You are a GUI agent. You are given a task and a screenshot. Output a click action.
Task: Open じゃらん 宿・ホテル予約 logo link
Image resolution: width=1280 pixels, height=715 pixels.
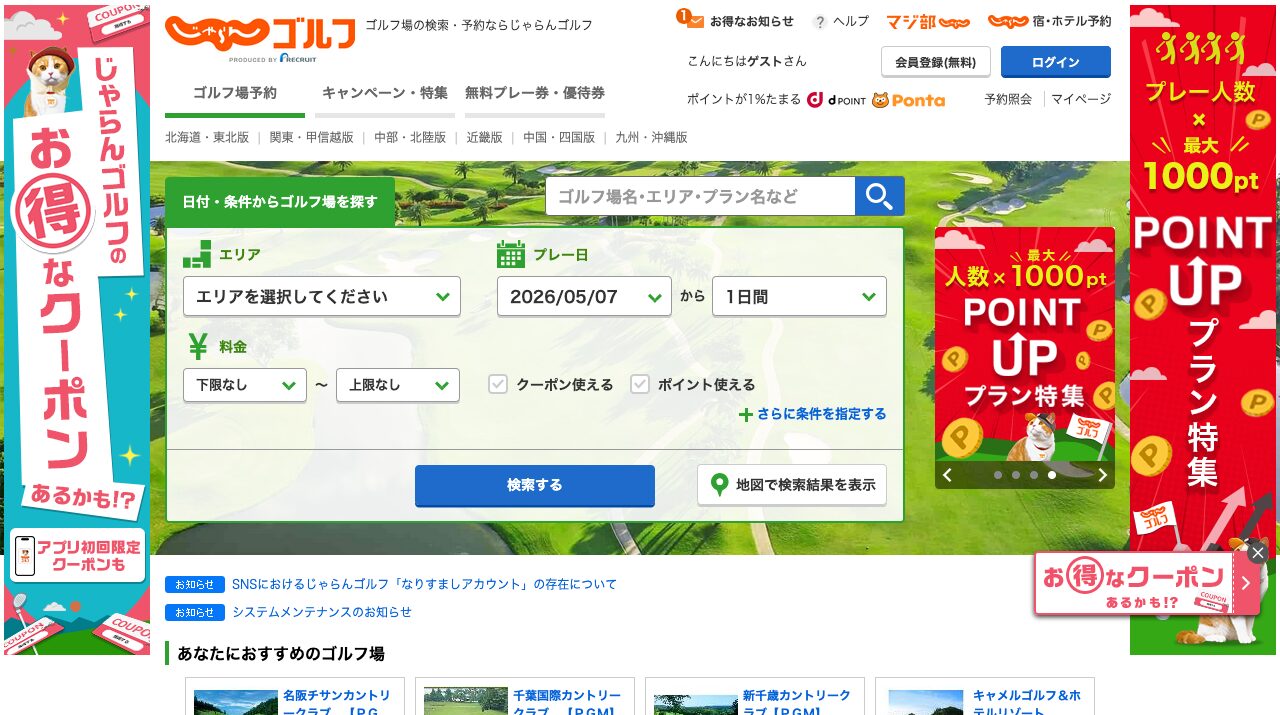(1049, 21)
